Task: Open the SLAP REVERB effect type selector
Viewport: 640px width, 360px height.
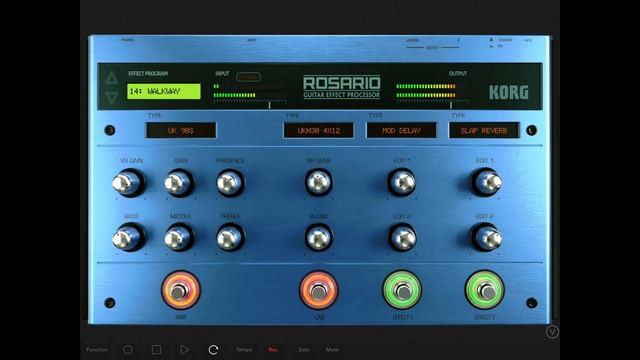Action: coord(484,131)
